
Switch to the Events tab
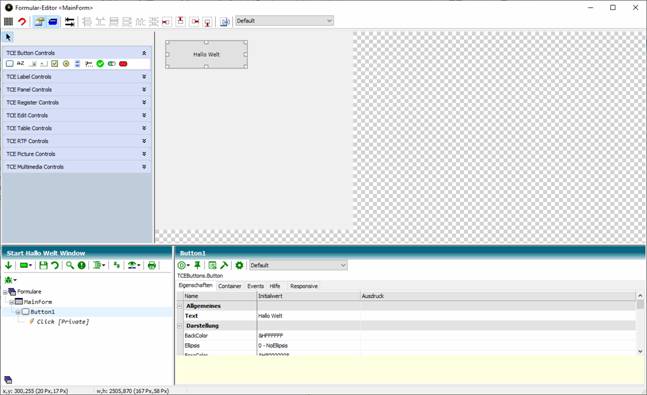(255, 286)
